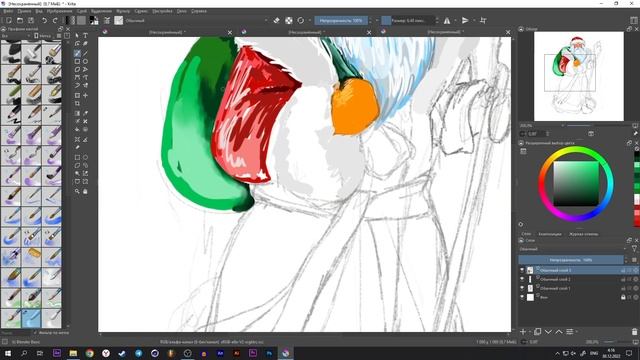Click the Save document toolbar icon
The height and width of the screenshot is (360, 640).
[x=31, y=20]
